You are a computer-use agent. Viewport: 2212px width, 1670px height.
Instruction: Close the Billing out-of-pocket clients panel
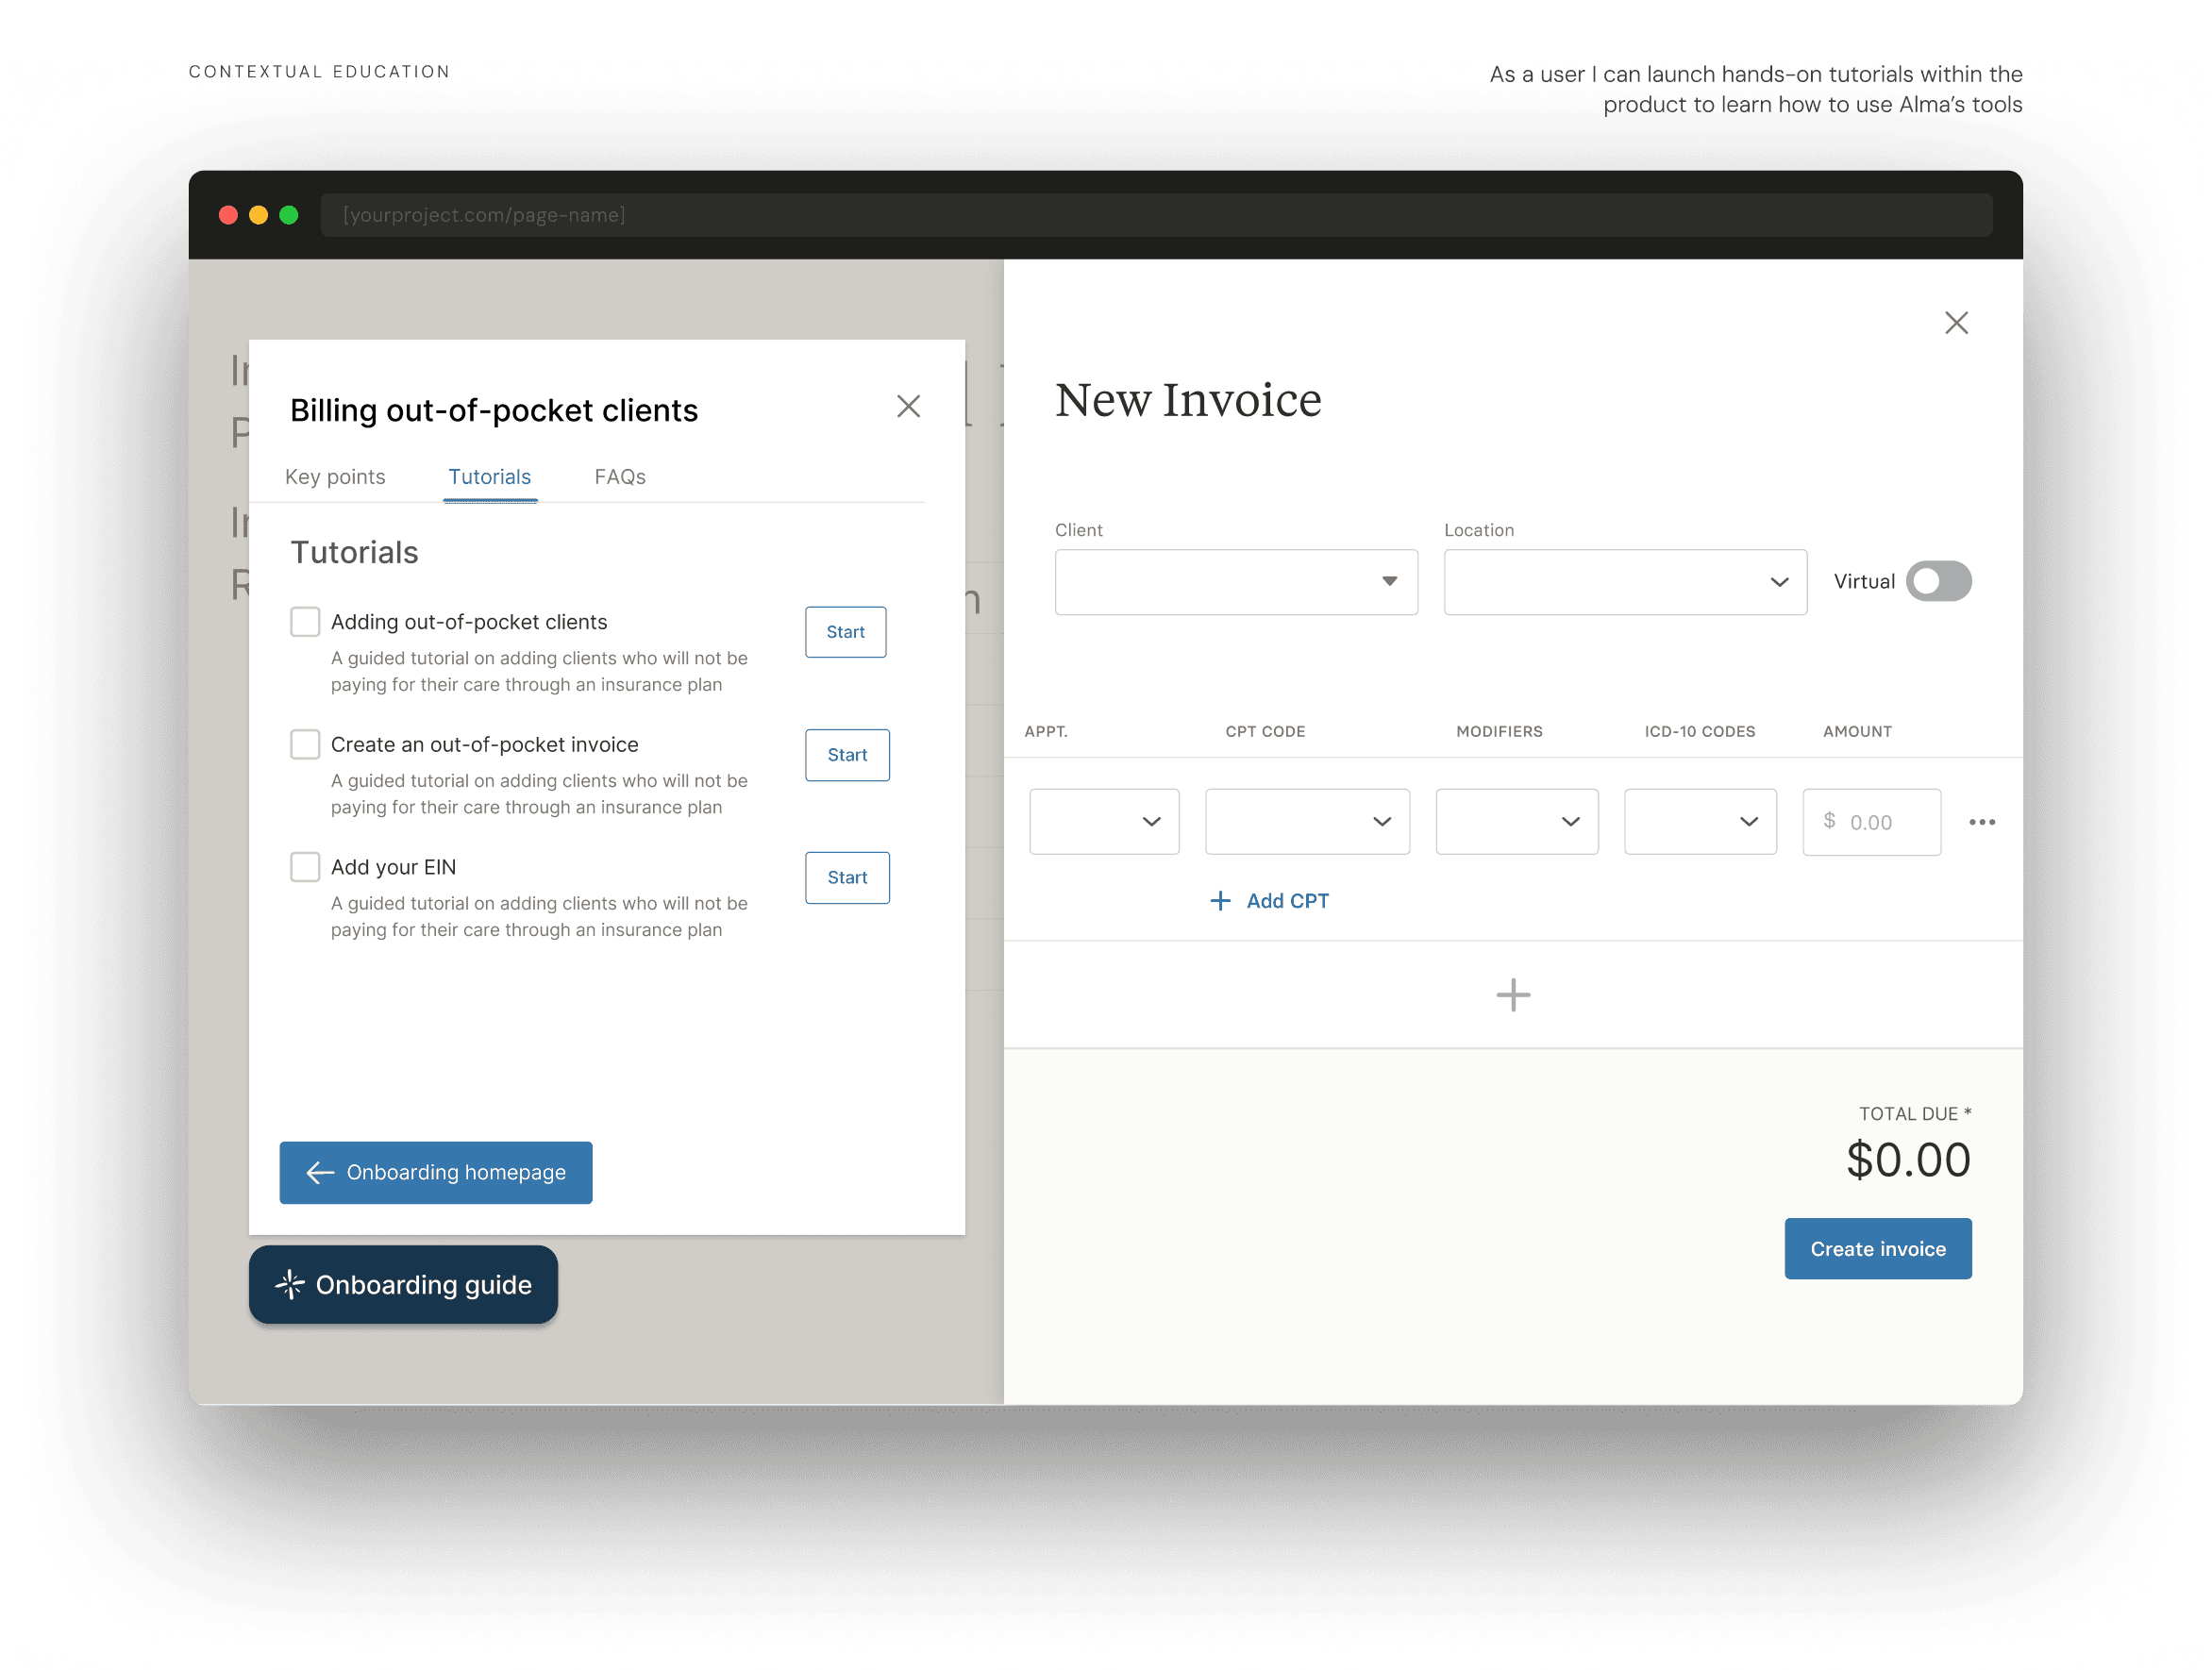[x=907, y=406]
